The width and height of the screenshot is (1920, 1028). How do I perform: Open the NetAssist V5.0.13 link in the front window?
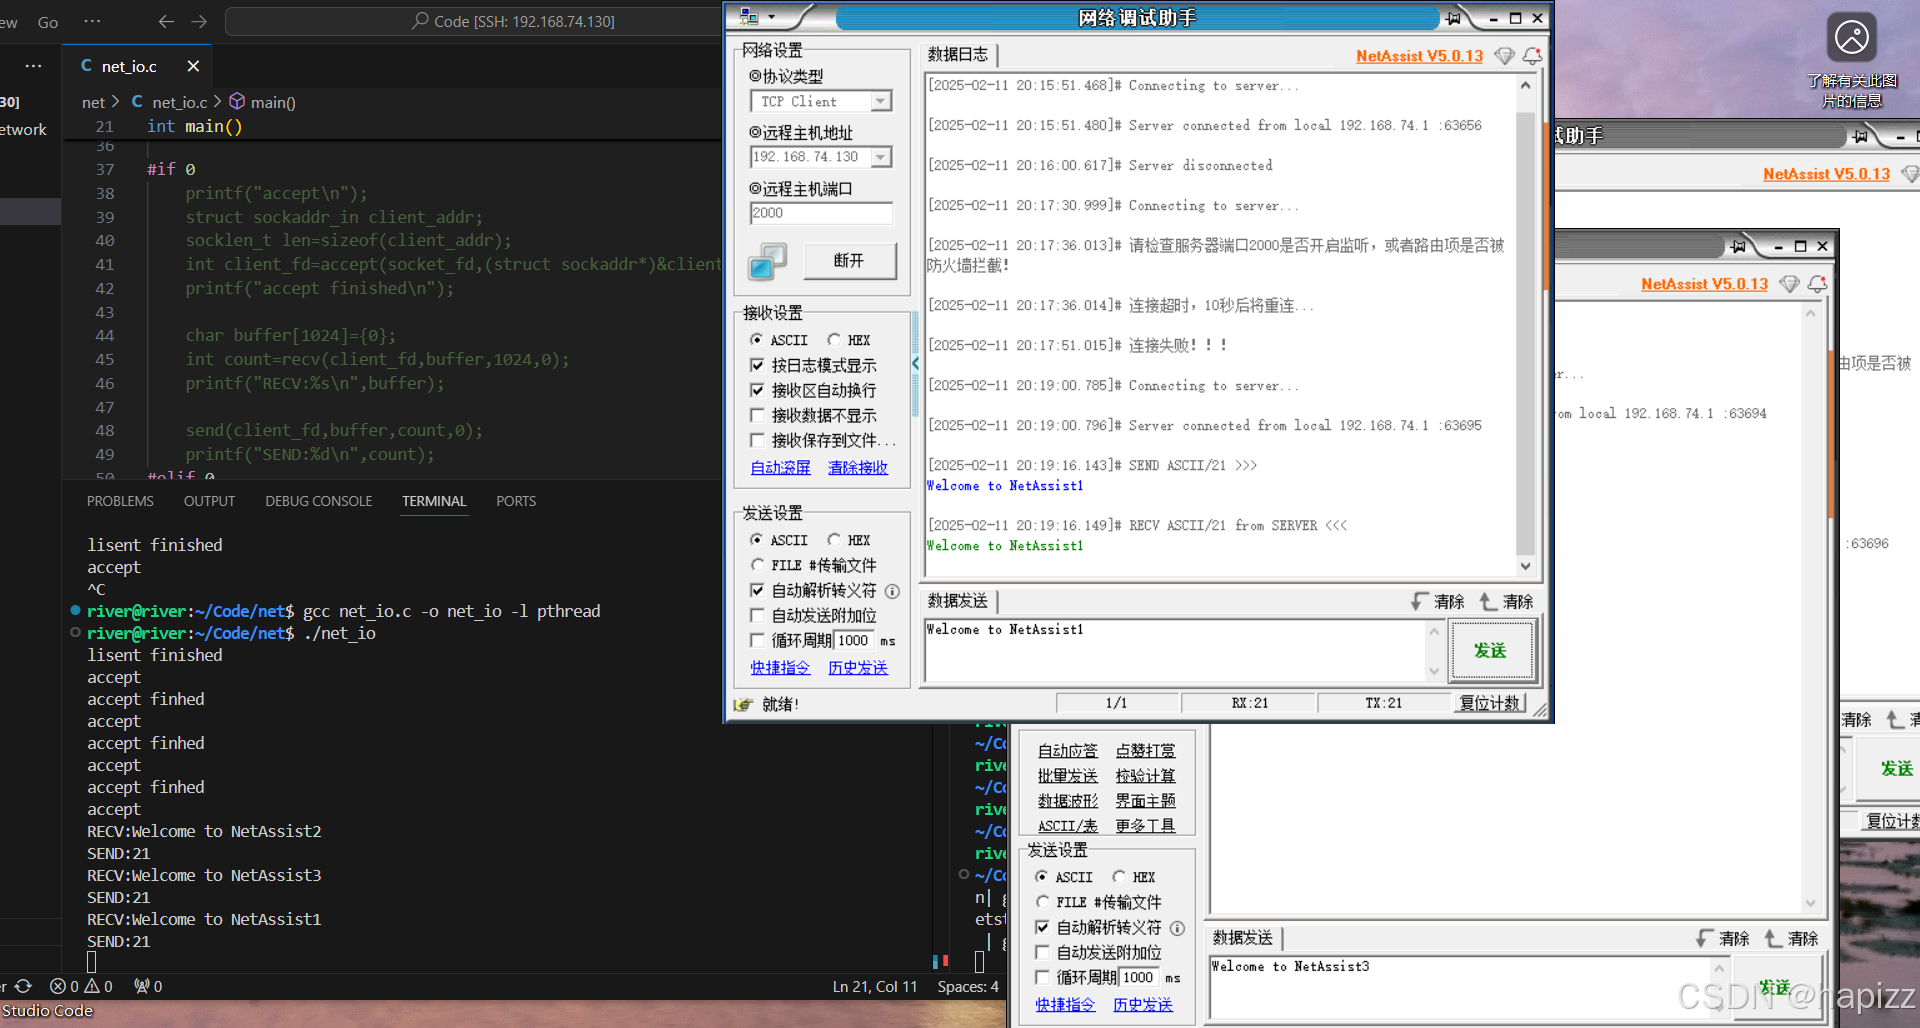(x=1419, y=56)
